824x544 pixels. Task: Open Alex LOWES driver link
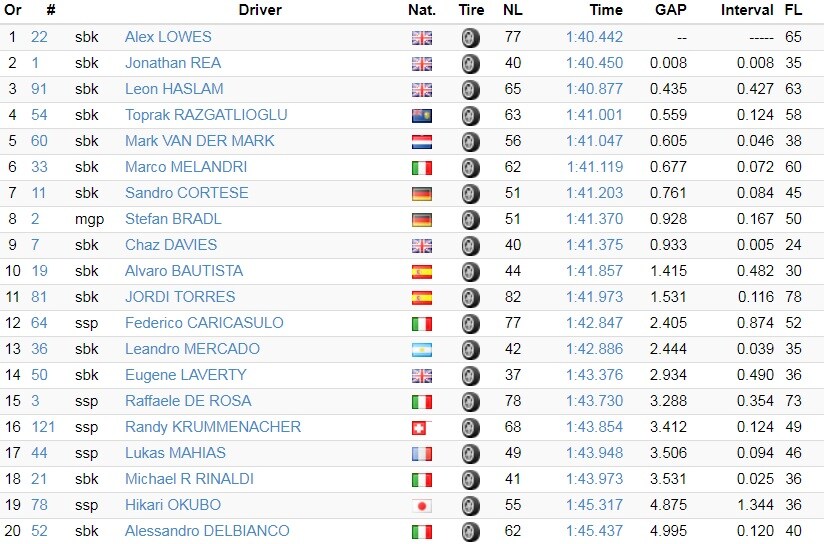tap(168, 37)
